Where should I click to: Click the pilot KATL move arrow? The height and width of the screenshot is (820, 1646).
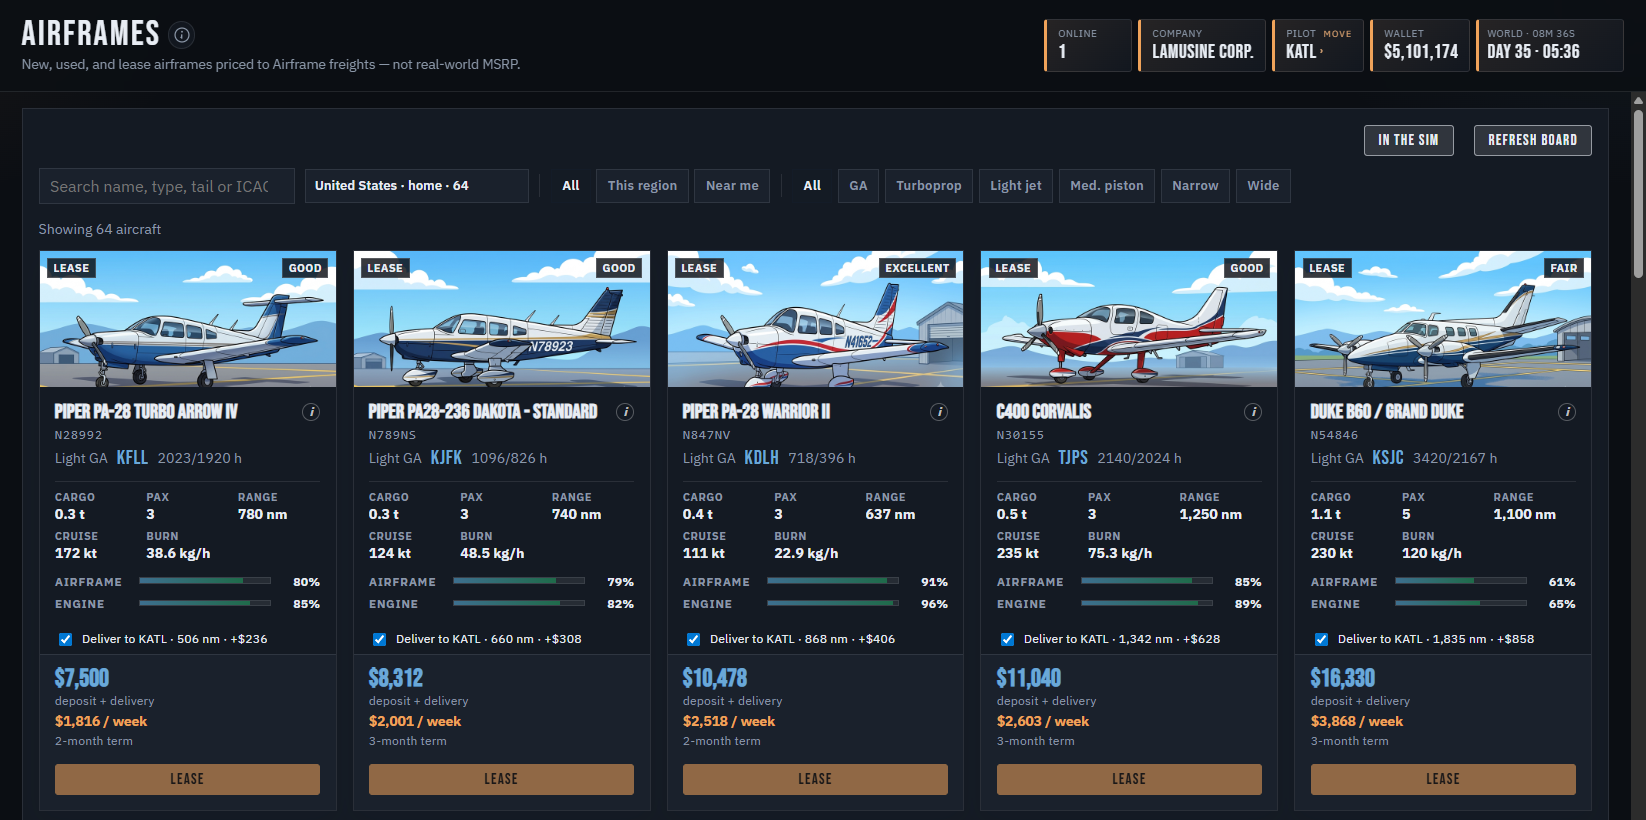pyautogui.click(x=1322, y=51)
